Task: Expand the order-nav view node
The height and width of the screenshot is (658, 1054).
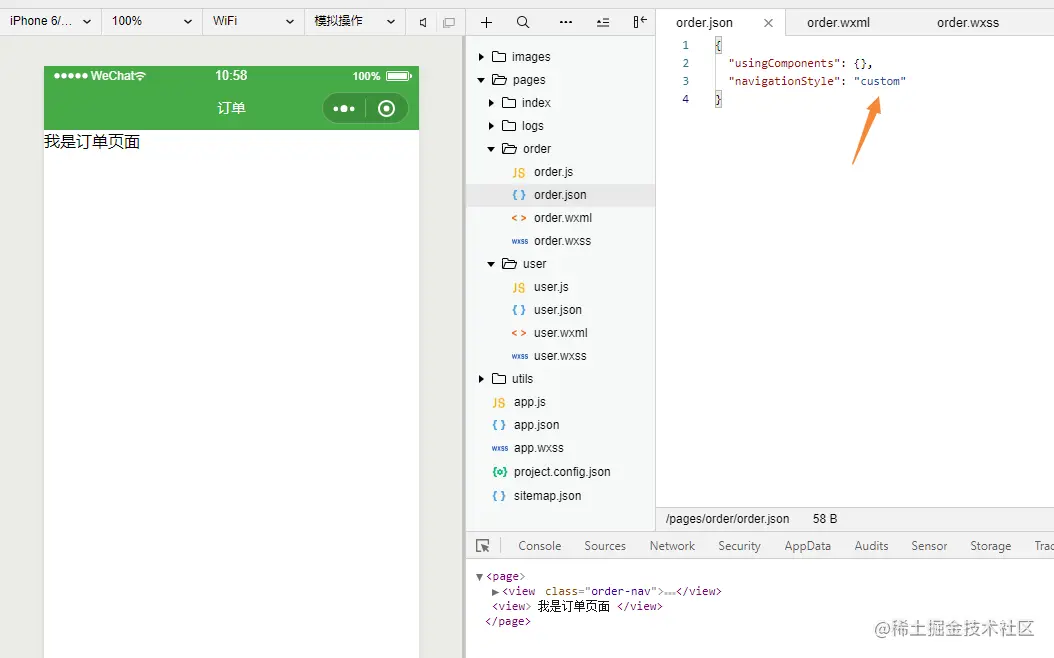Action: click(x=495, y=591)
